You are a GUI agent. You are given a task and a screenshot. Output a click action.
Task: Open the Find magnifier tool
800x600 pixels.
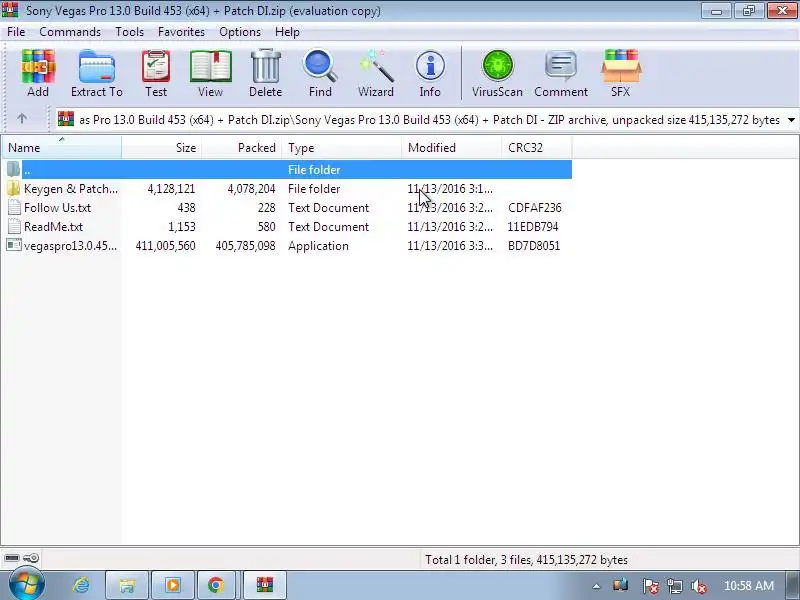[320, 66]
